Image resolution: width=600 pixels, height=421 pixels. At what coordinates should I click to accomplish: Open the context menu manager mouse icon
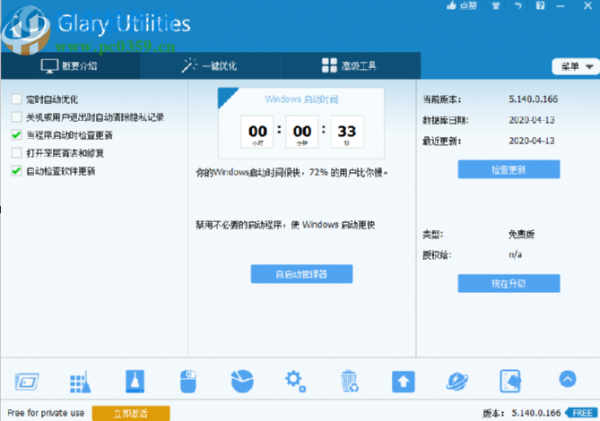pyautogui.click(x=188, y=381)
